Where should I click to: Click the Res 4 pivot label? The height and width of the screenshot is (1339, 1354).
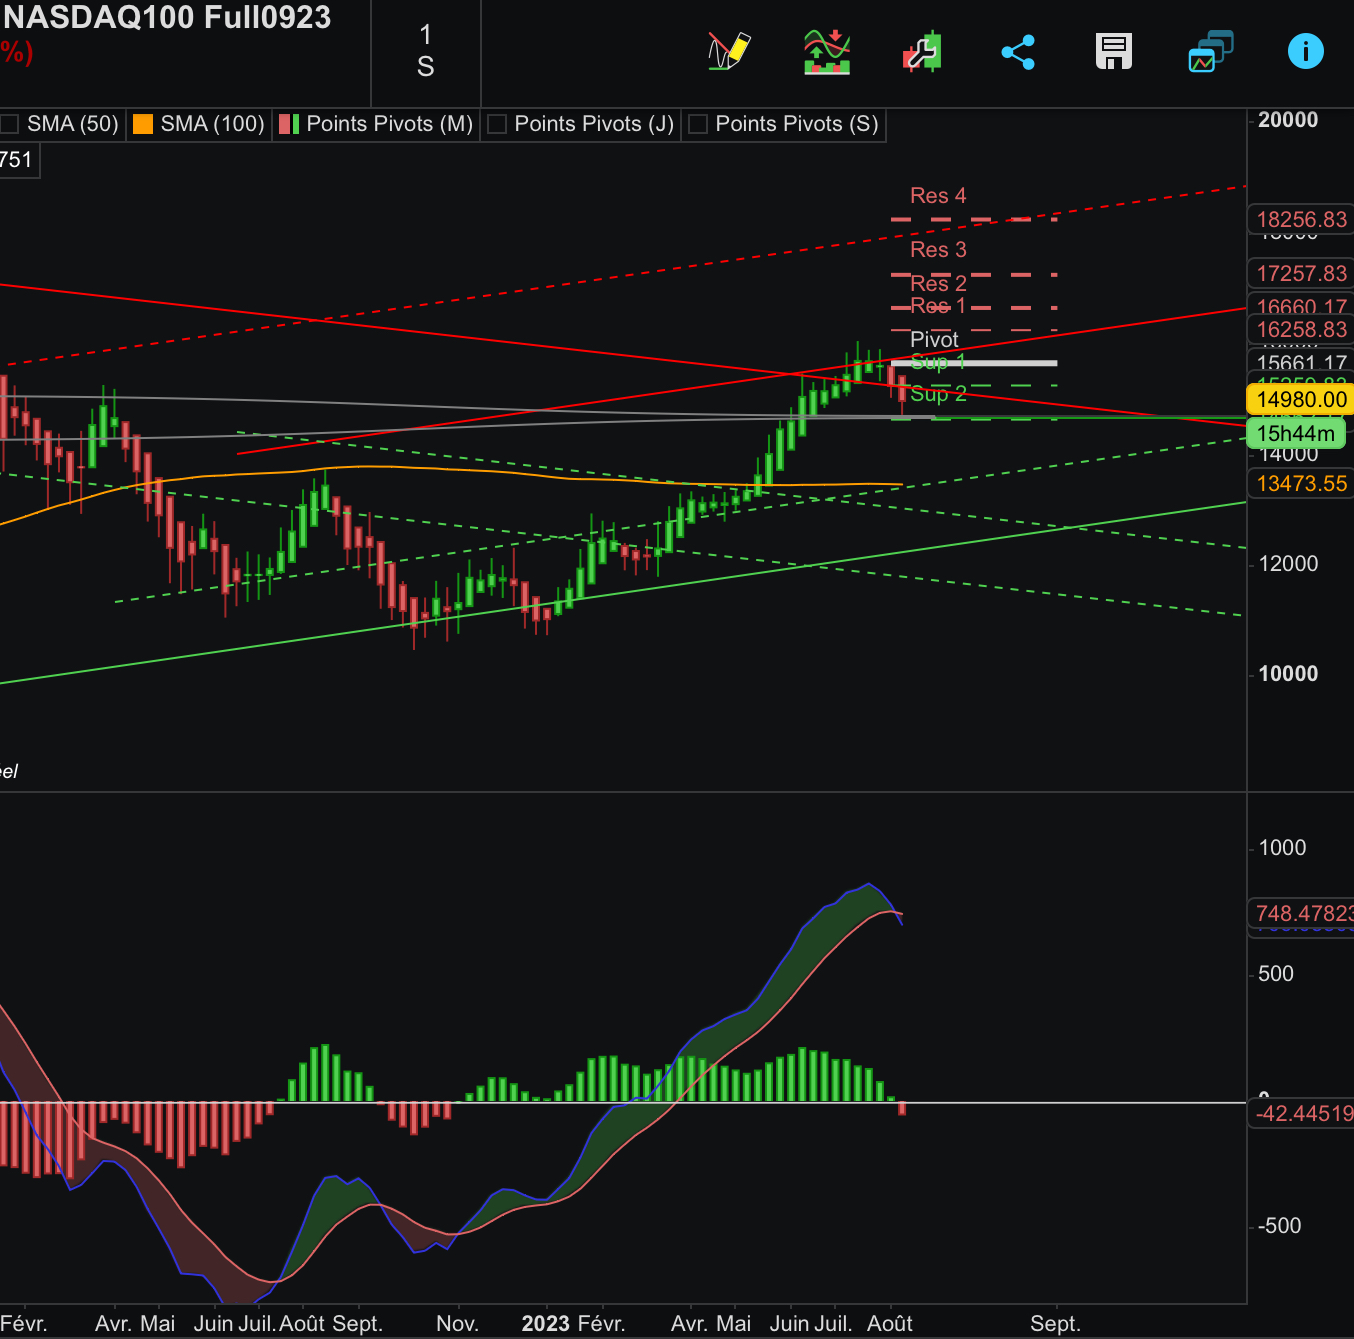938,196
